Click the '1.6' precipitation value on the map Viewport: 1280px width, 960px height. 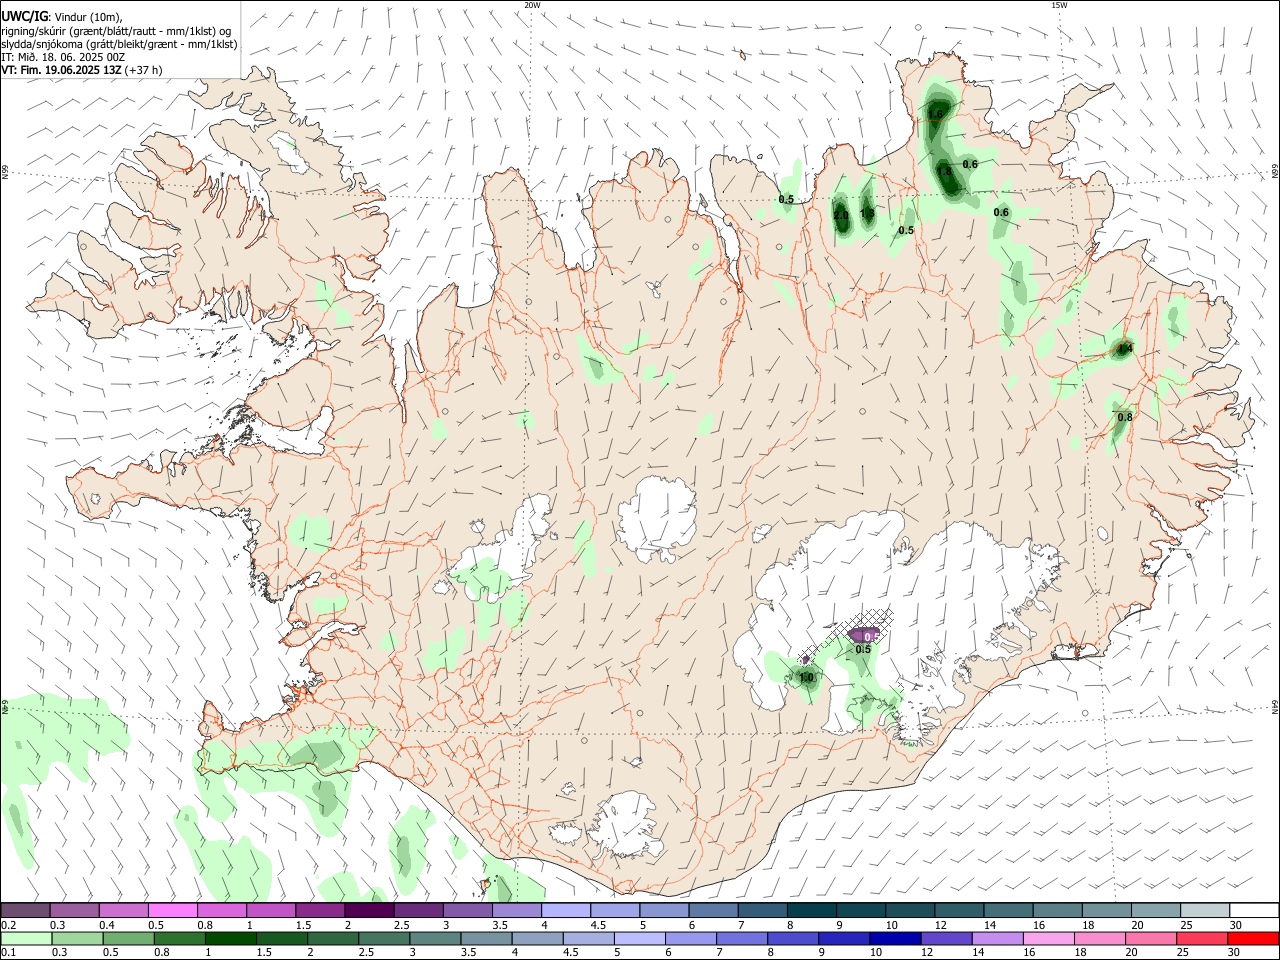(936, 114)
